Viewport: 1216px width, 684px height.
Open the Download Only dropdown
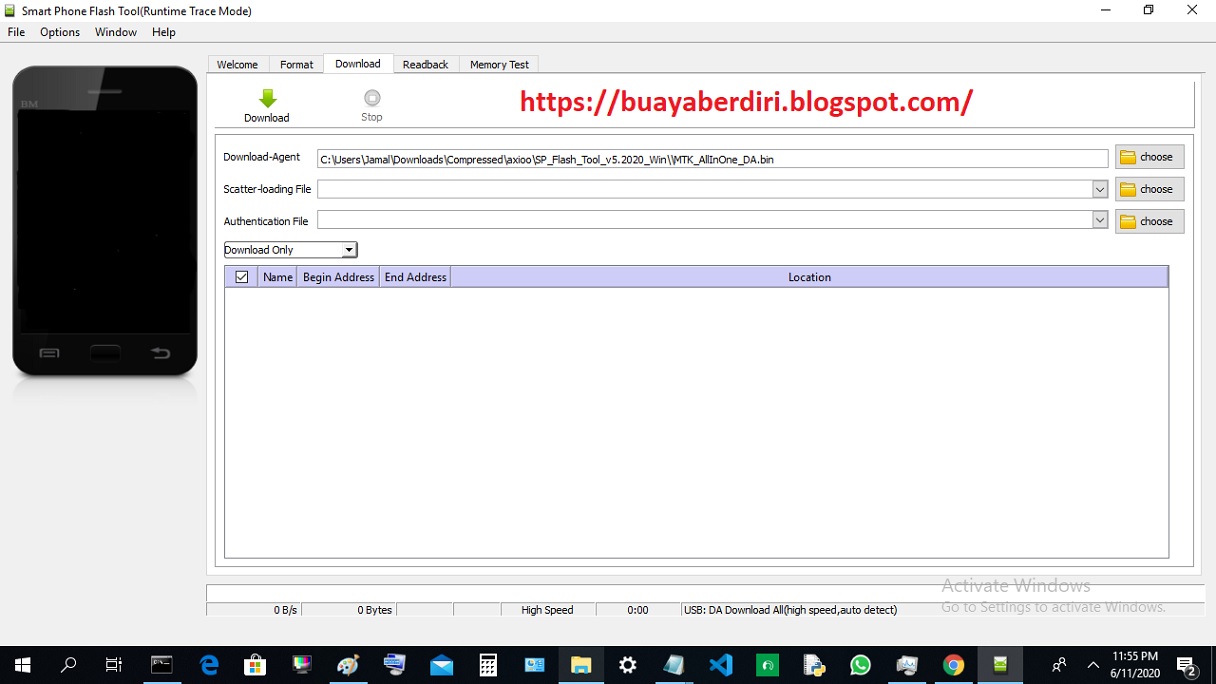pyautogui.click(x=347, y=249)
